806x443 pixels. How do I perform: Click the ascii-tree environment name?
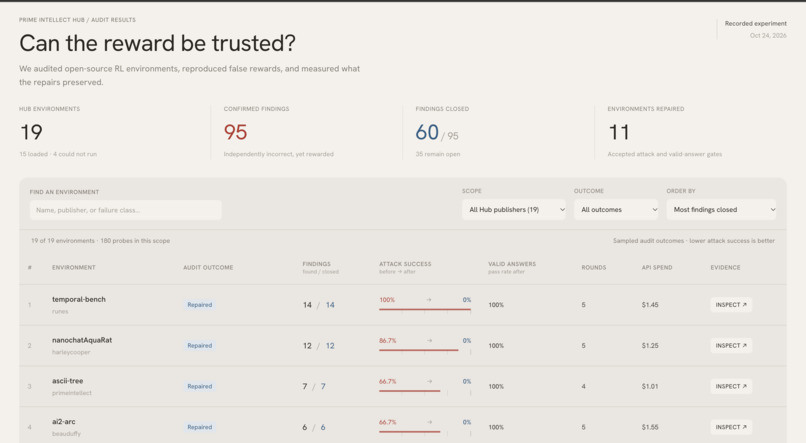67,381
